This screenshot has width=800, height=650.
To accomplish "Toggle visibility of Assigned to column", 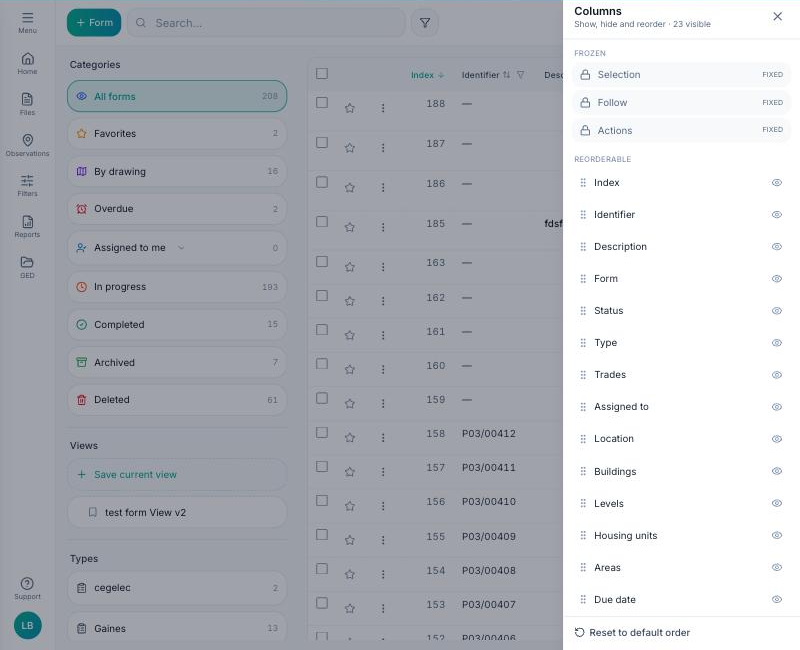I will pyautogui.click(x=777, y=407).
